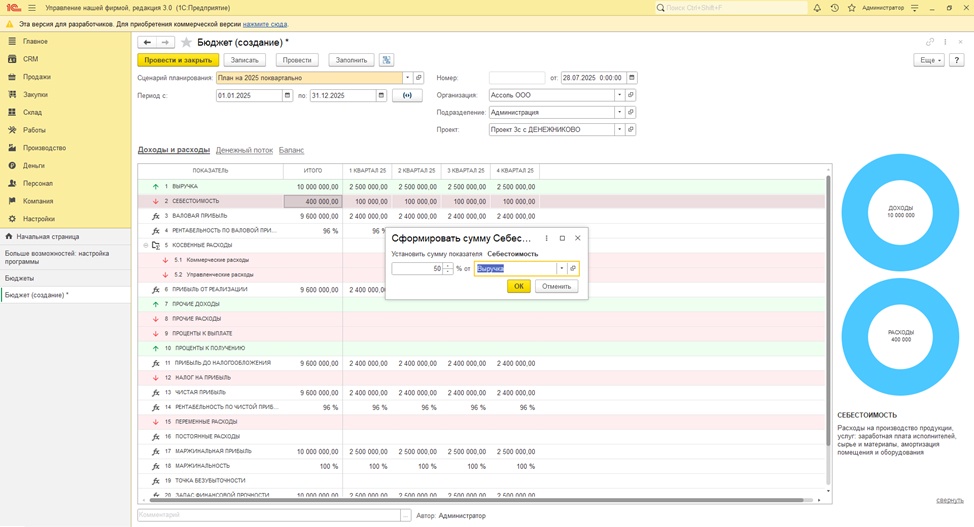Open the notifications bell icon
Image resolution: width=974 pixels, height=527 pixels.
(817, 8)
